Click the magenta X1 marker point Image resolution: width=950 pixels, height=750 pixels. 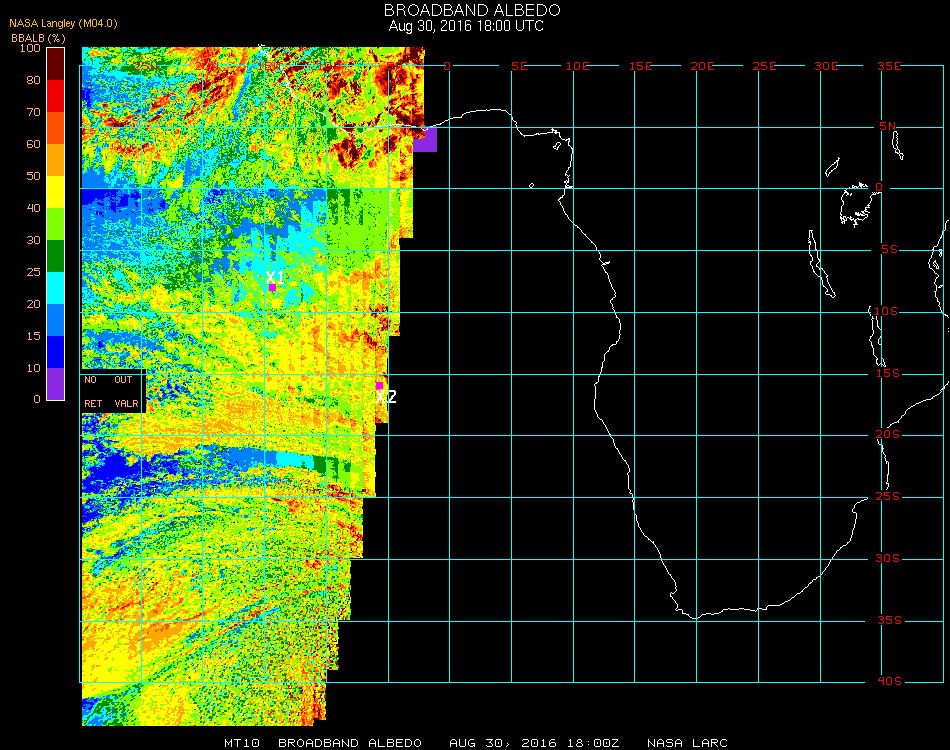click(272, 287)
